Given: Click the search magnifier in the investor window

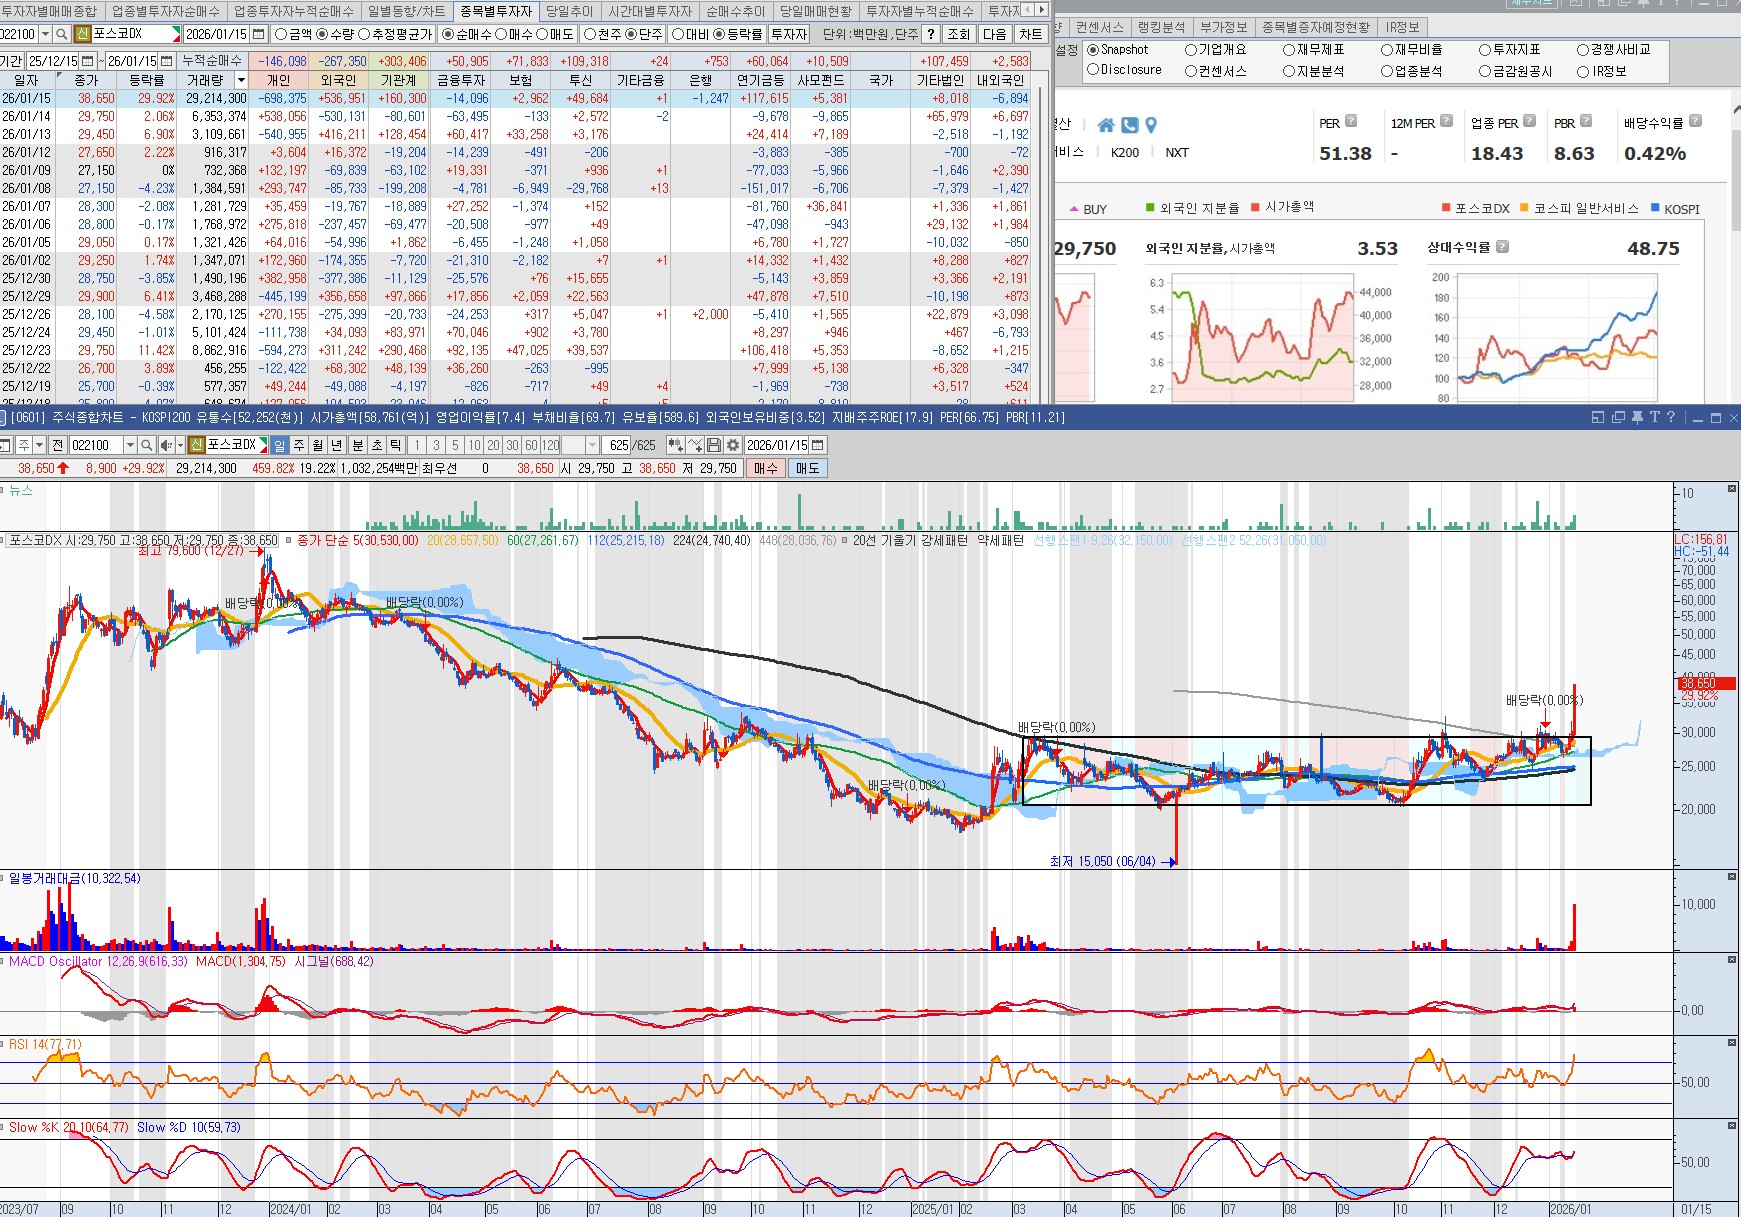Looking at the screenshot, I should pyautogui.click(x=61, y=34).
